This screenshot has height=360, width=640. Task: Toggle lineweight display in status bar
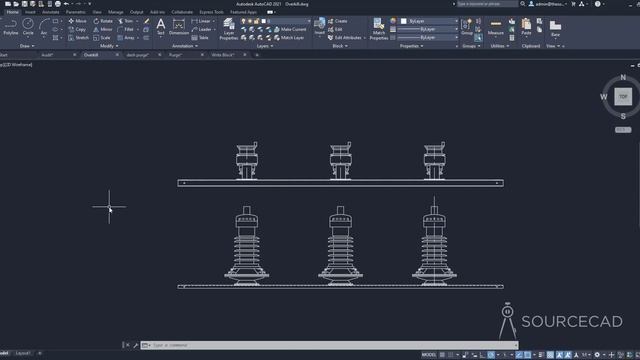(541, 355)
